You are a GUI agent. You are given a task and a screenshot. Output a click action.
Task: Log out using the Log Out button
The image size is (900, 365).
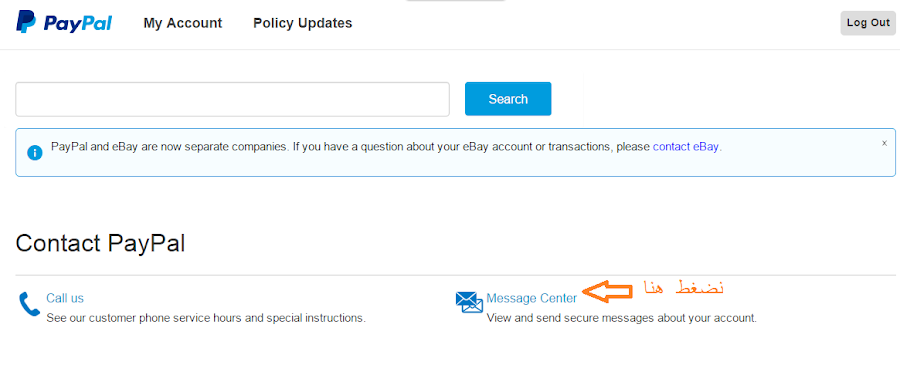tap(868, 23)
